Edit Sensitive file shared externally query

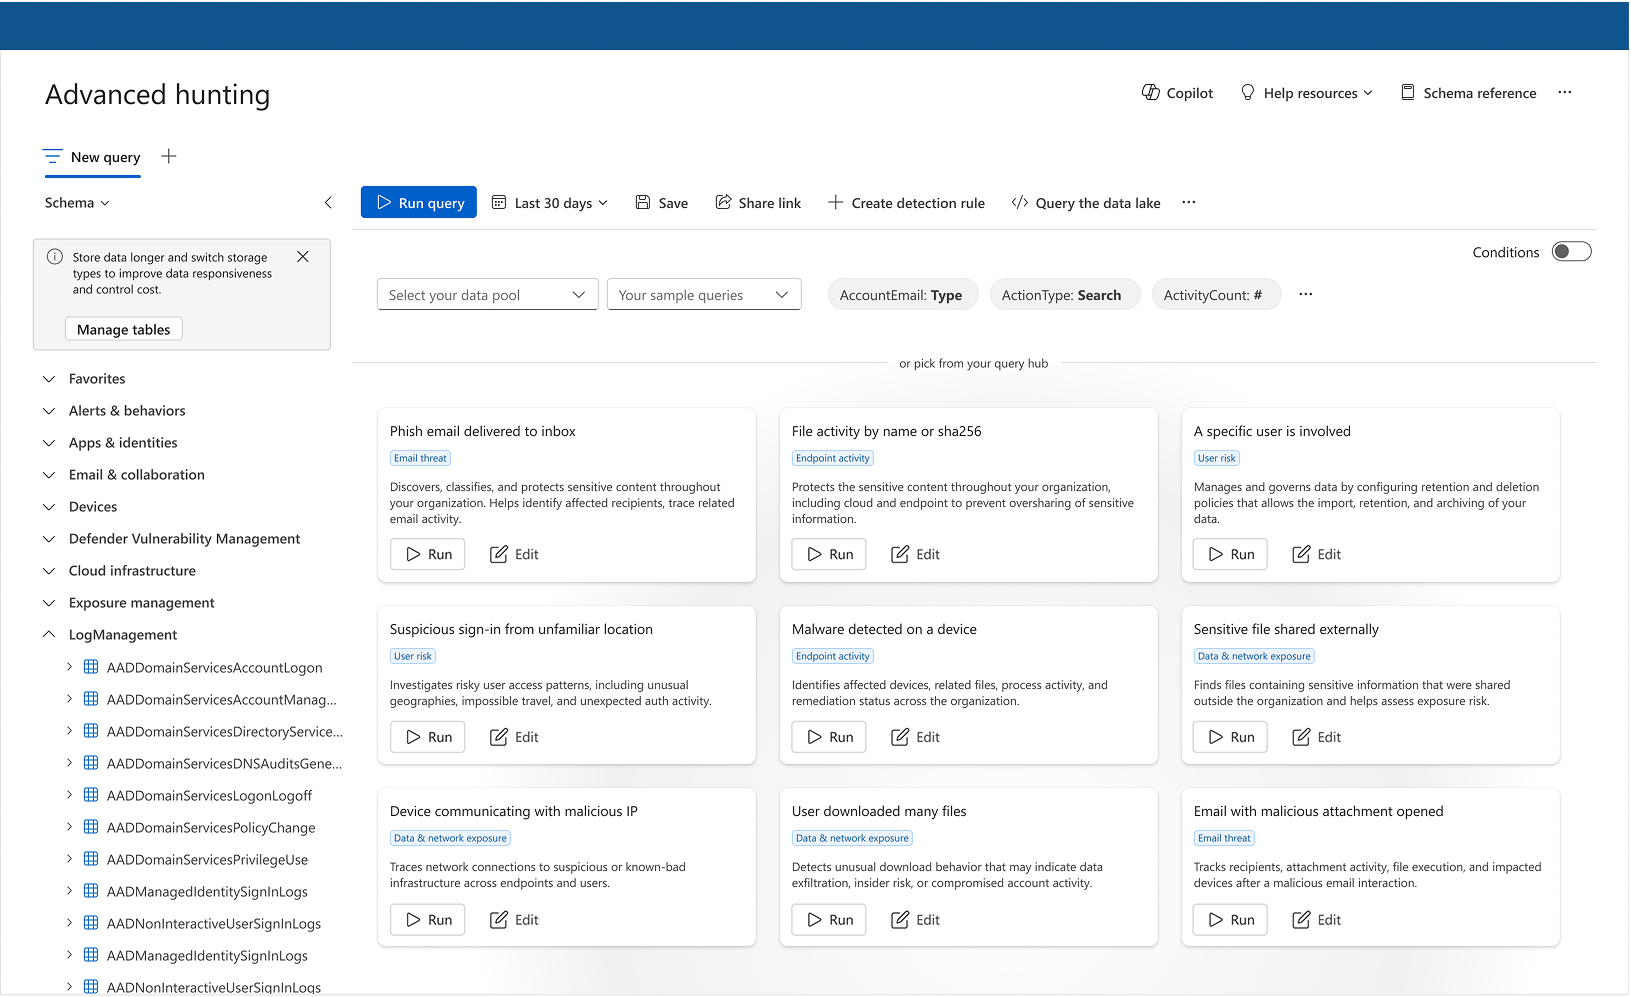pos(1317,737)
